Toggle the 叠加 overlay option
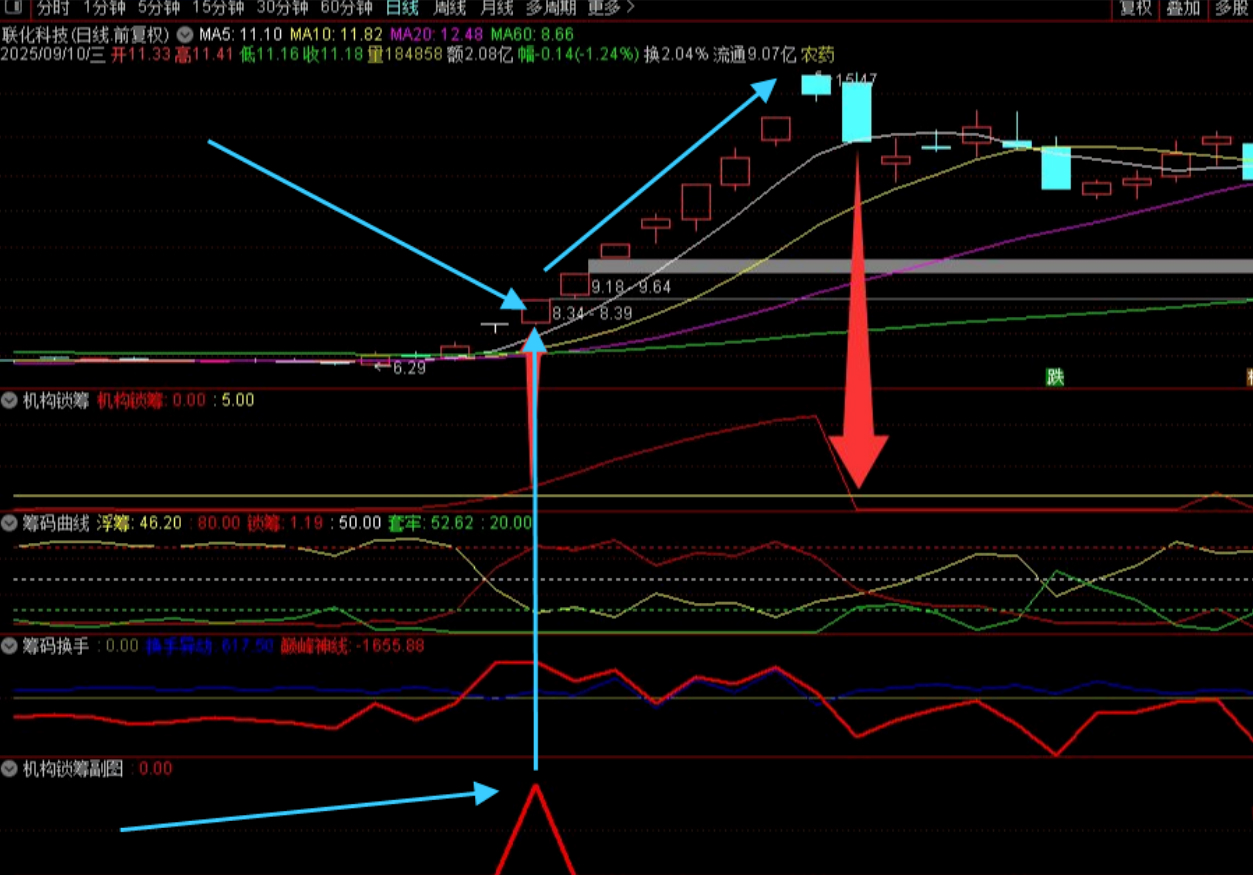The image size is (1253, 875). pos(1184,9)
